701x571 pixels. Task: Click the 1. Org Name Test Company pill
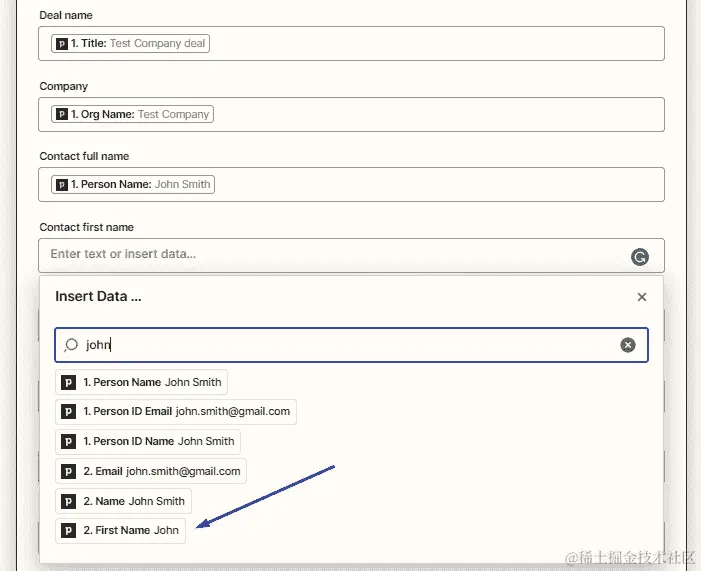132,114
